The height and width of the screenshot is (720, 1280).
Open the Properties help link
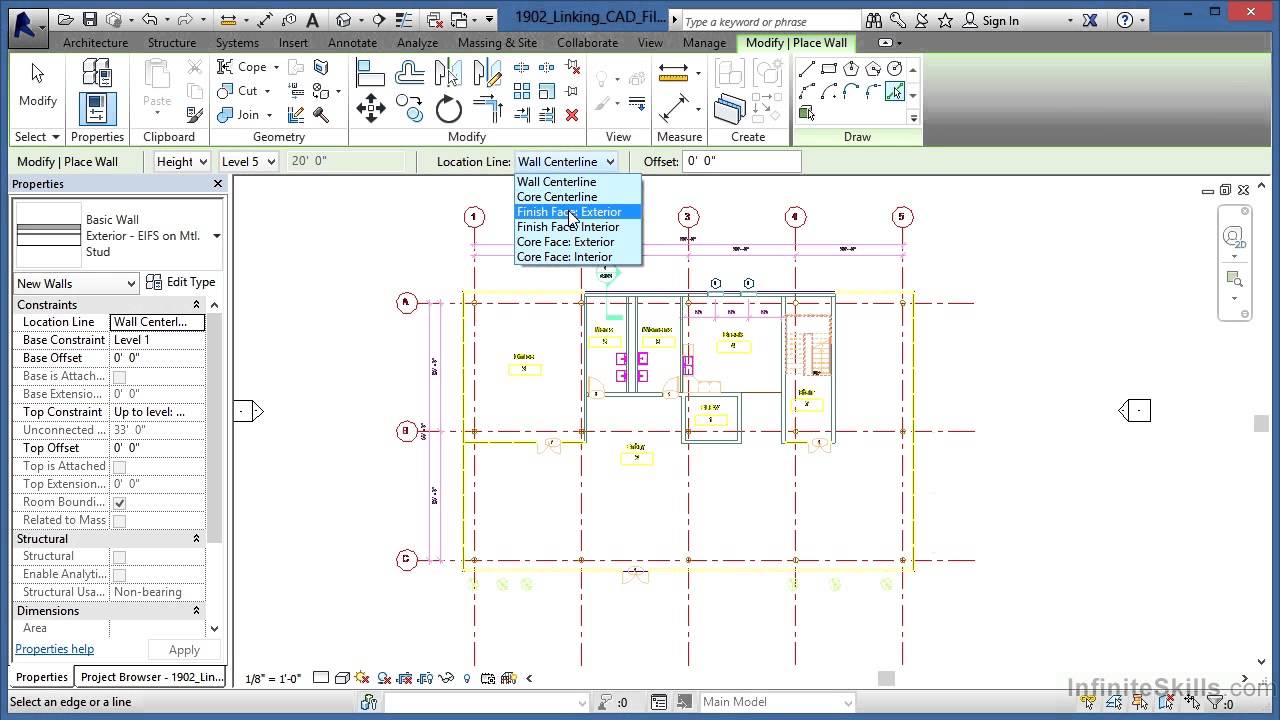(x=54, y=649)
